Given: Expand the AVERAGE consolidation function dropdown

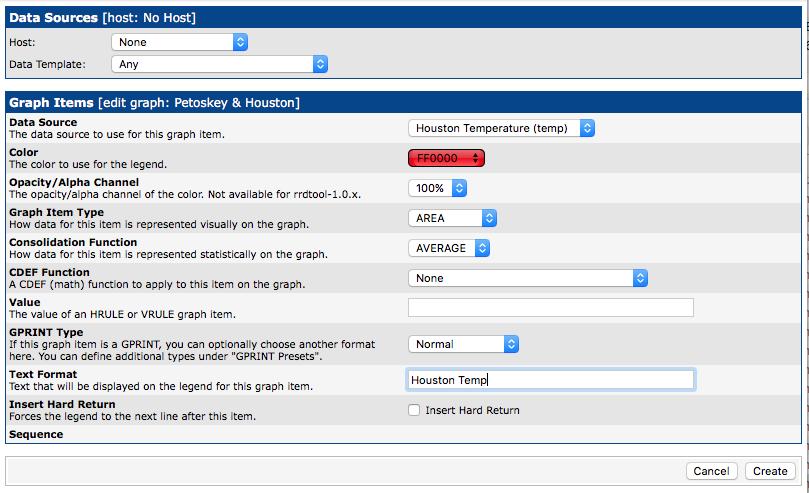Looking at the screenshot, I should 449,248.
